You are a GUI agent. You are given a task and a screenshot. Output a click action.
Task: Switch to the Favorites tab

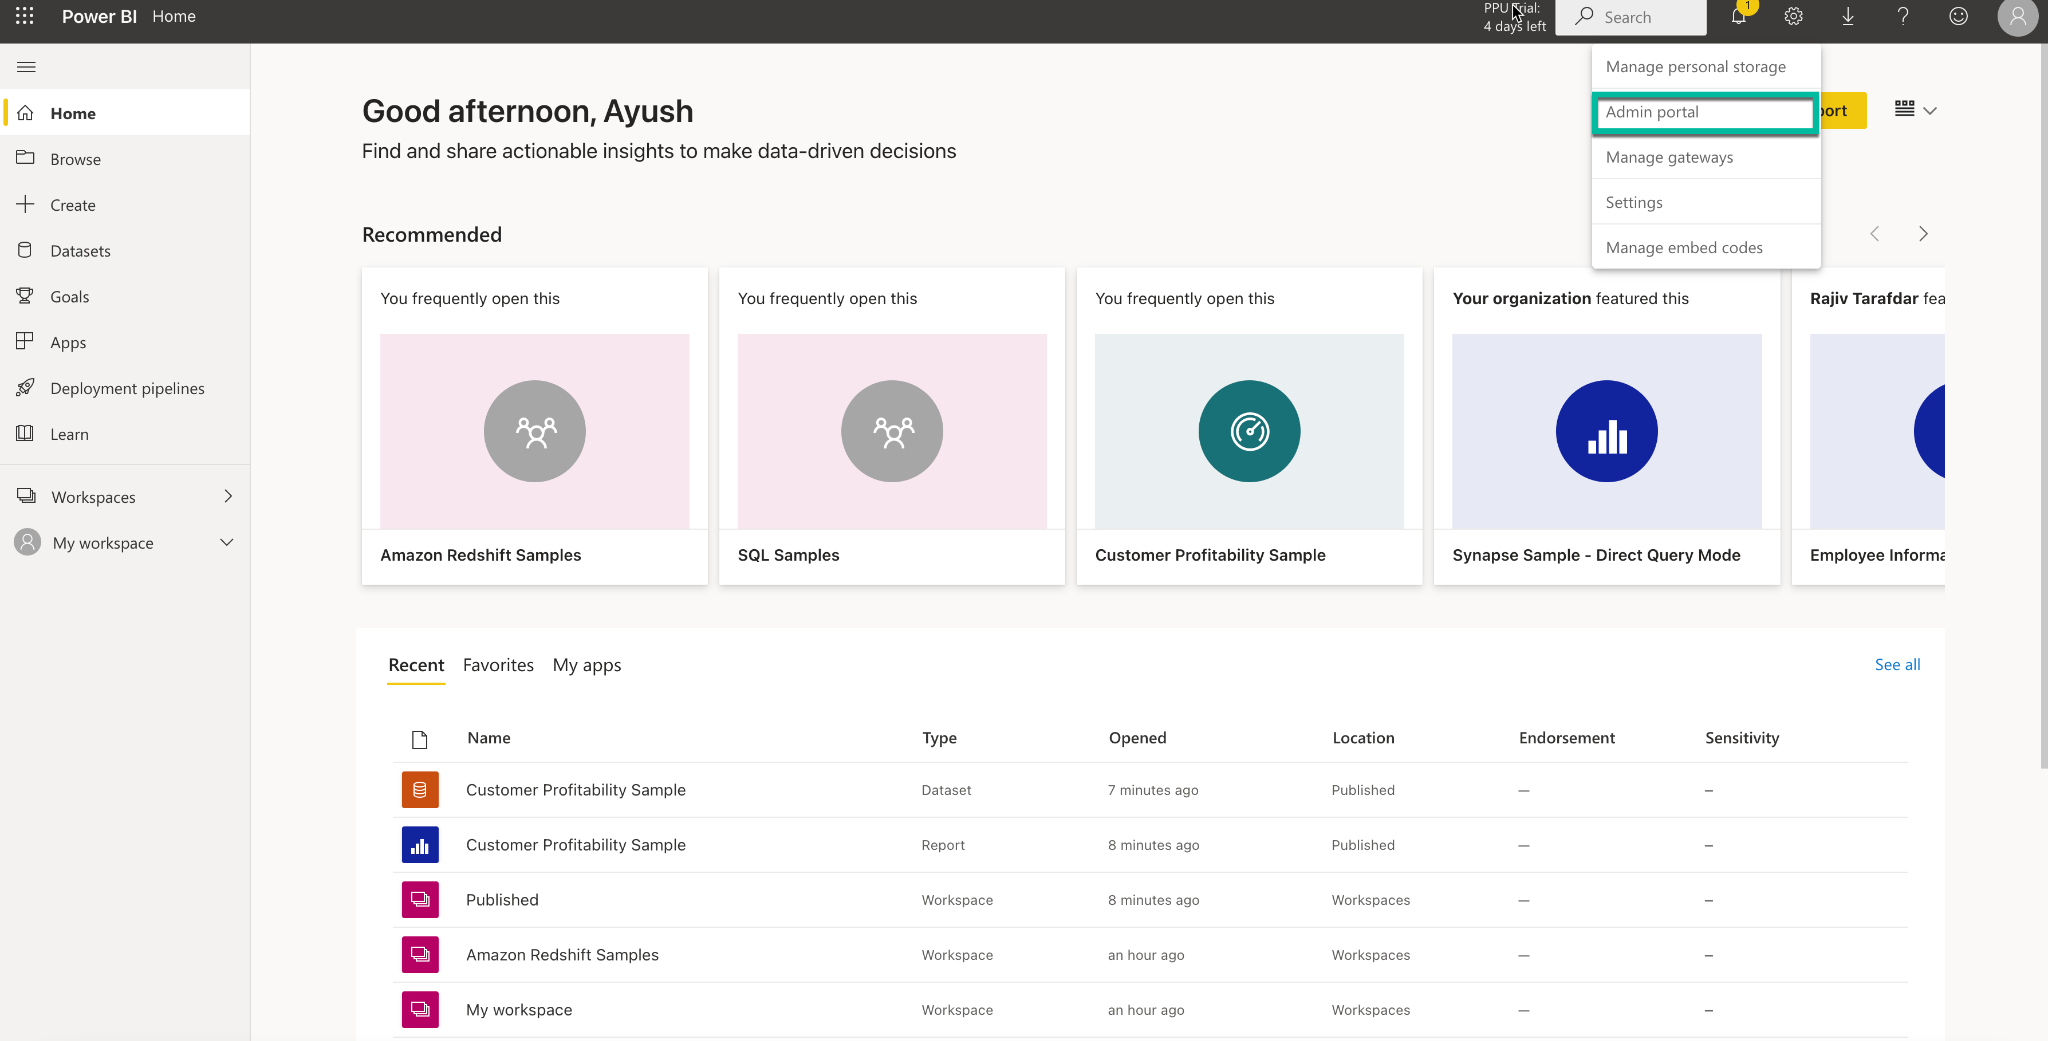(498, 665)
